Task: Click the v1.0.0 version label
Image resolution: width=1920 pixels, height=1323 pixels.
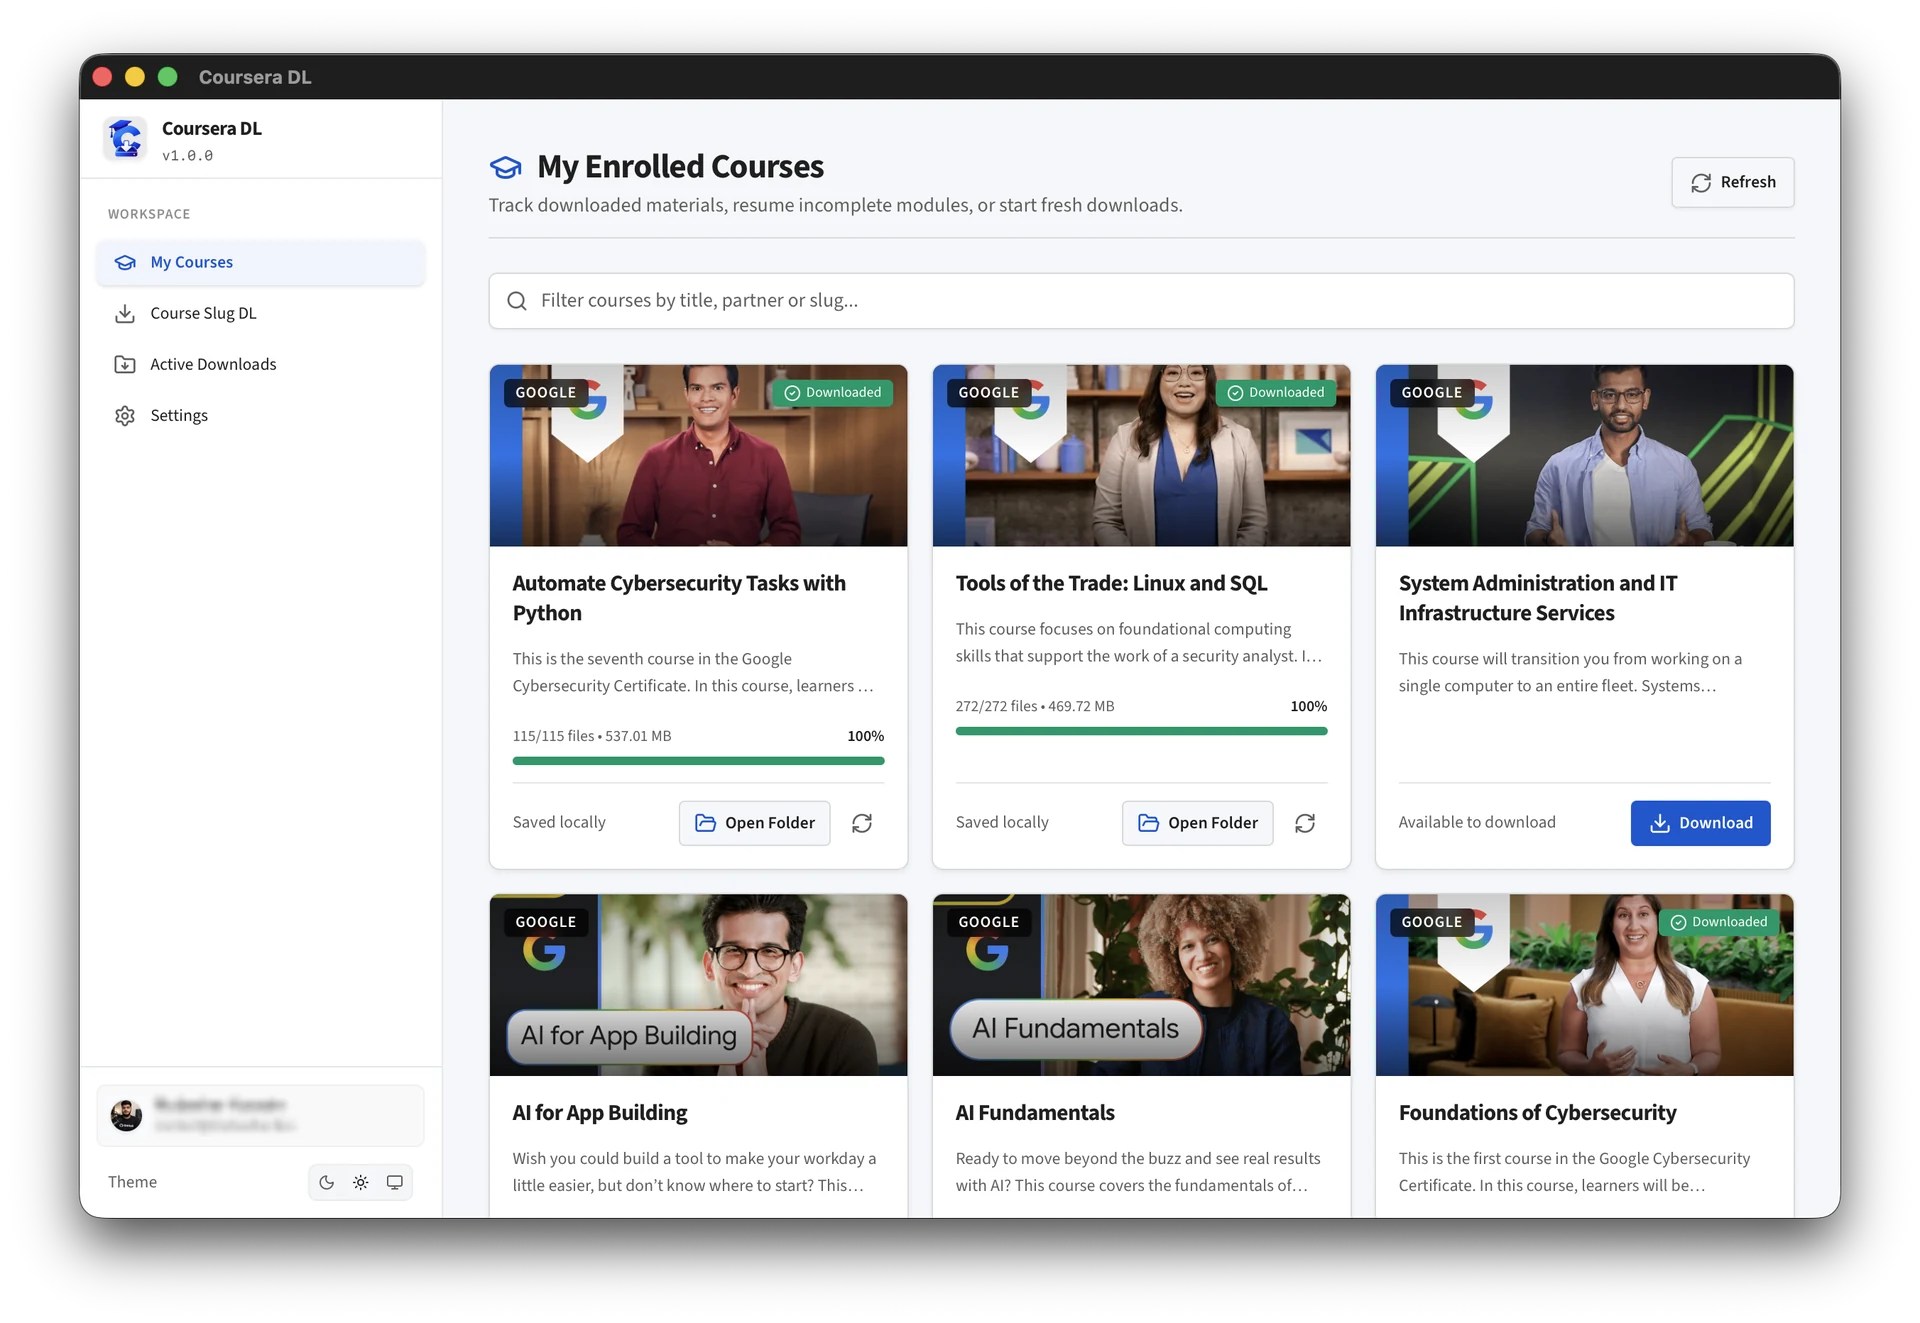Action: (188, 156)
